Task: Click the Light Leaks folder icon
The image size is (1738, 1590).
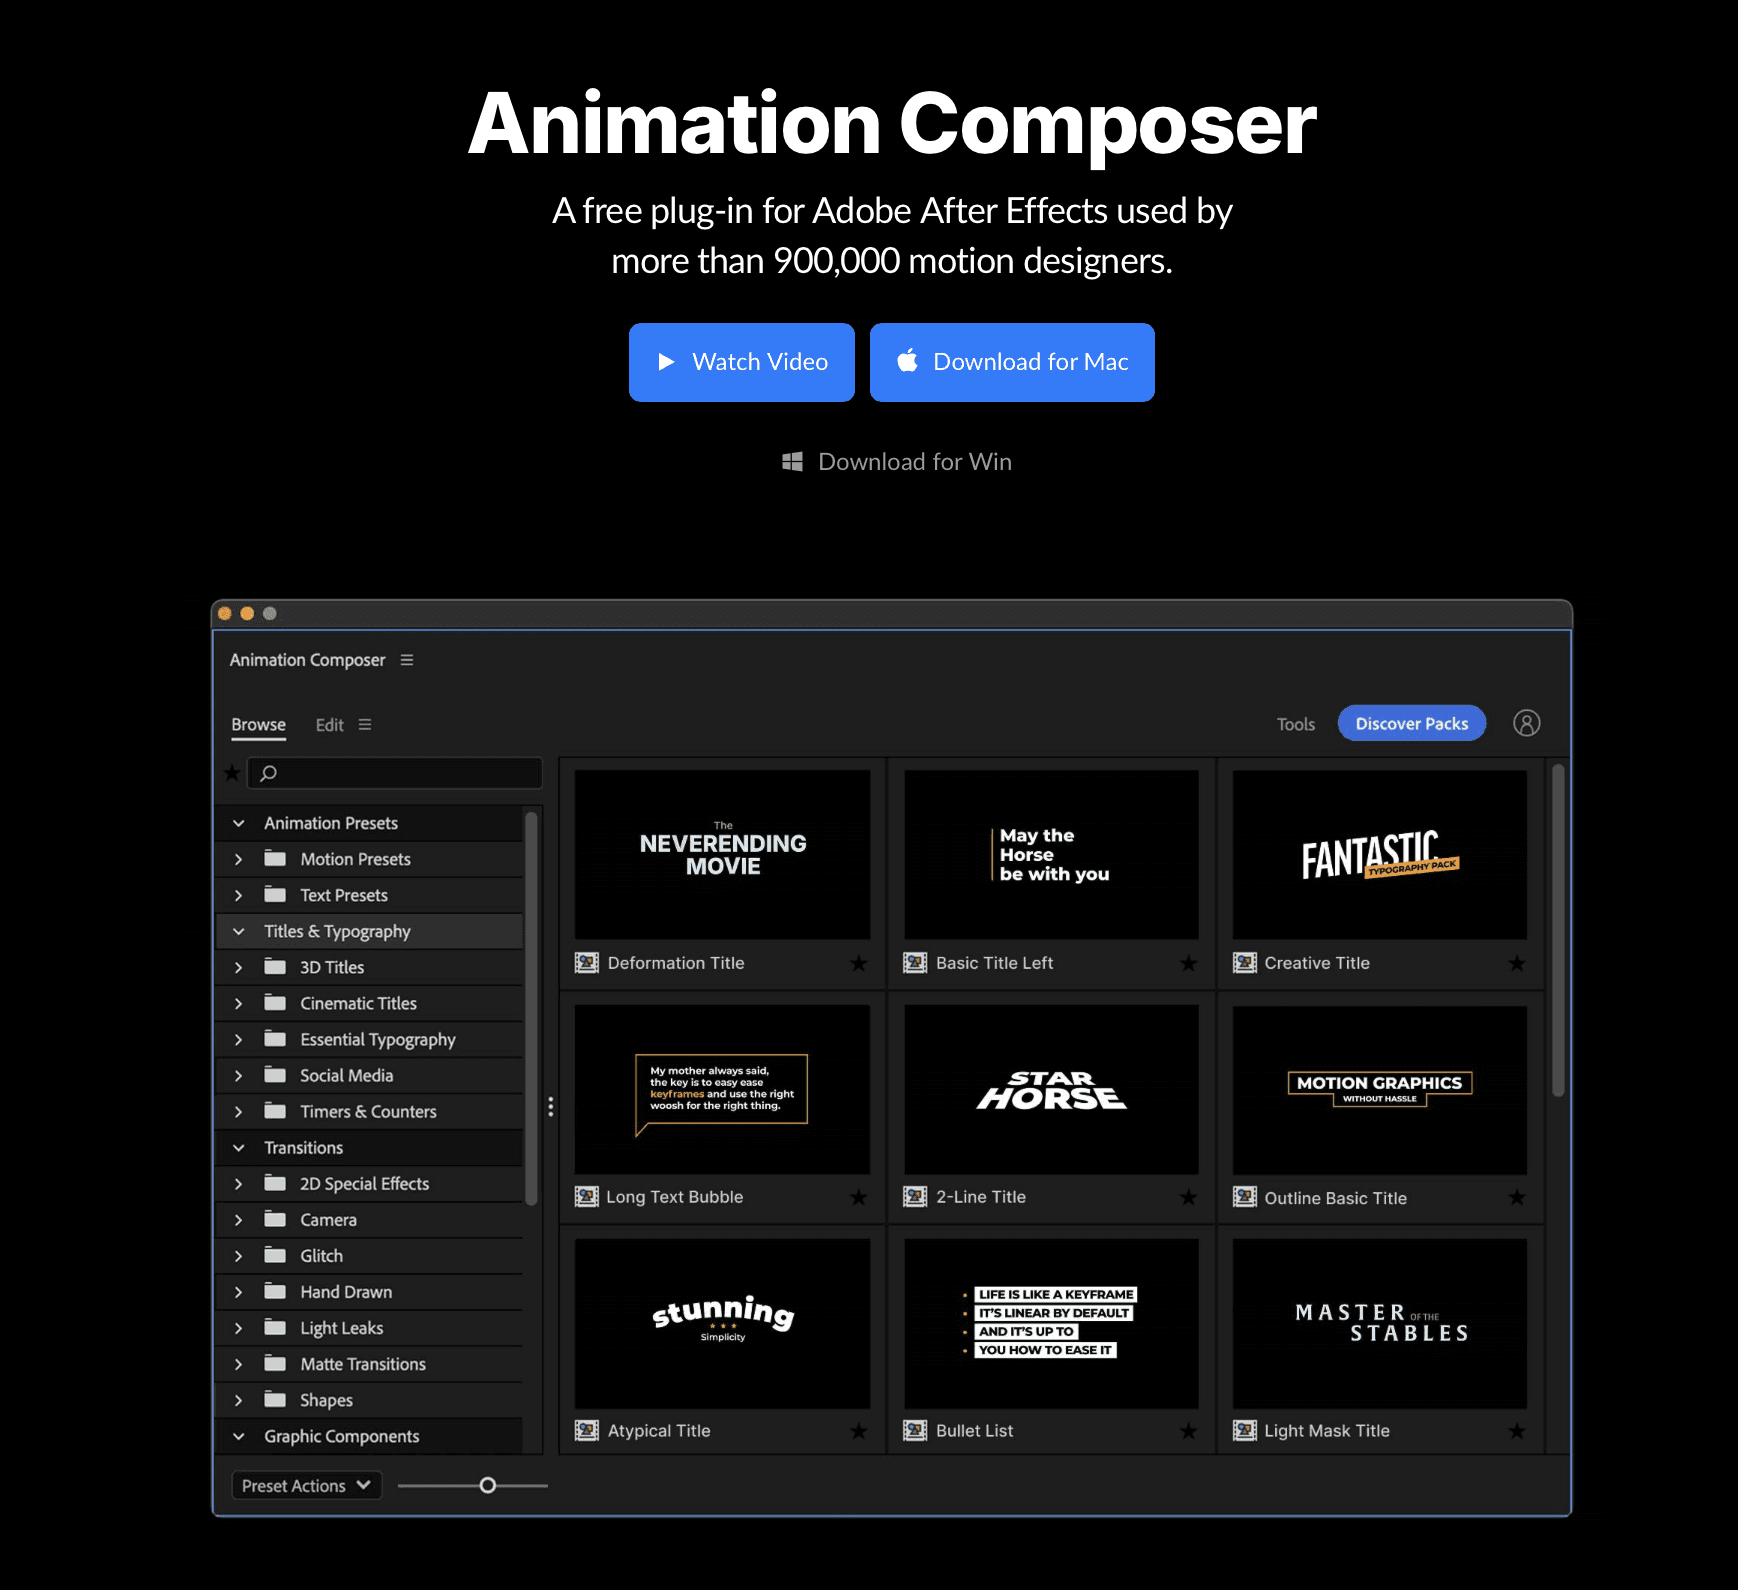Action: [x=275, y=1326]
